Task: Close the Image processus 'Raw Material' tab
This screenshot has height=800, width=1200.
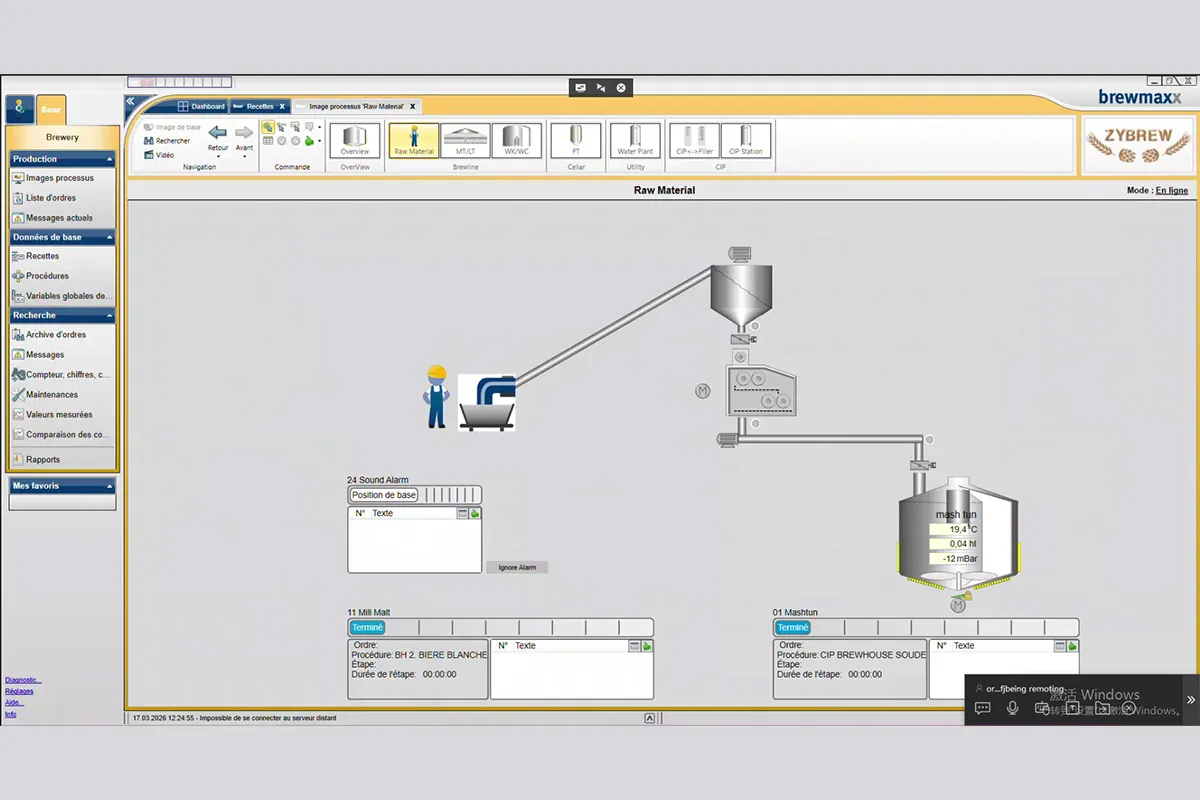Action: (x=412, y=106)
